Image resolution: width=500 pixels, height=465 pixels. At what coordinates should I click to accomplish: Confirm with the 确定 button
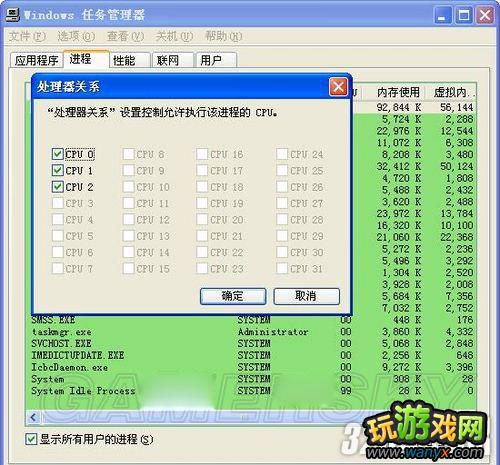click(233, 296)
